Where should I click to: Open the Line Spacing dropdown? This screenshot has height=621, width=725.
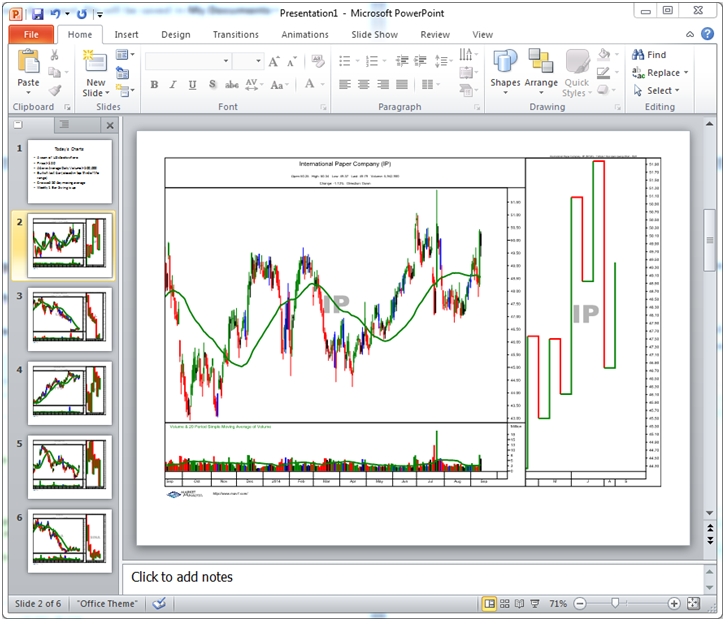(x=444, y=61)
